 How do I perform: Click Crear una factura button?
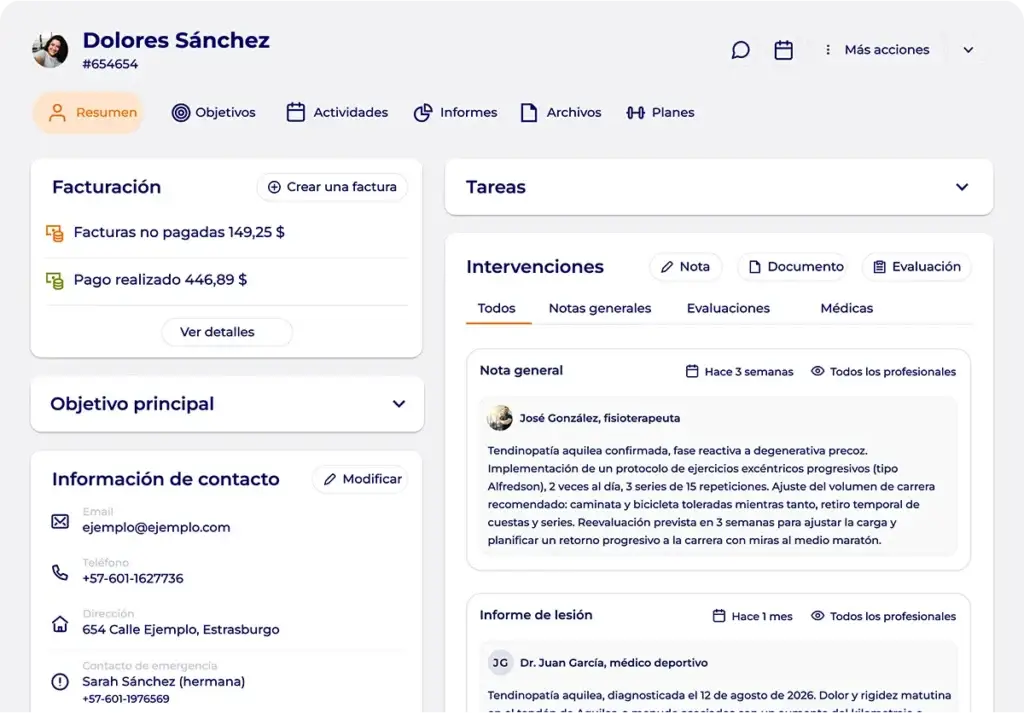click(332, 187)
